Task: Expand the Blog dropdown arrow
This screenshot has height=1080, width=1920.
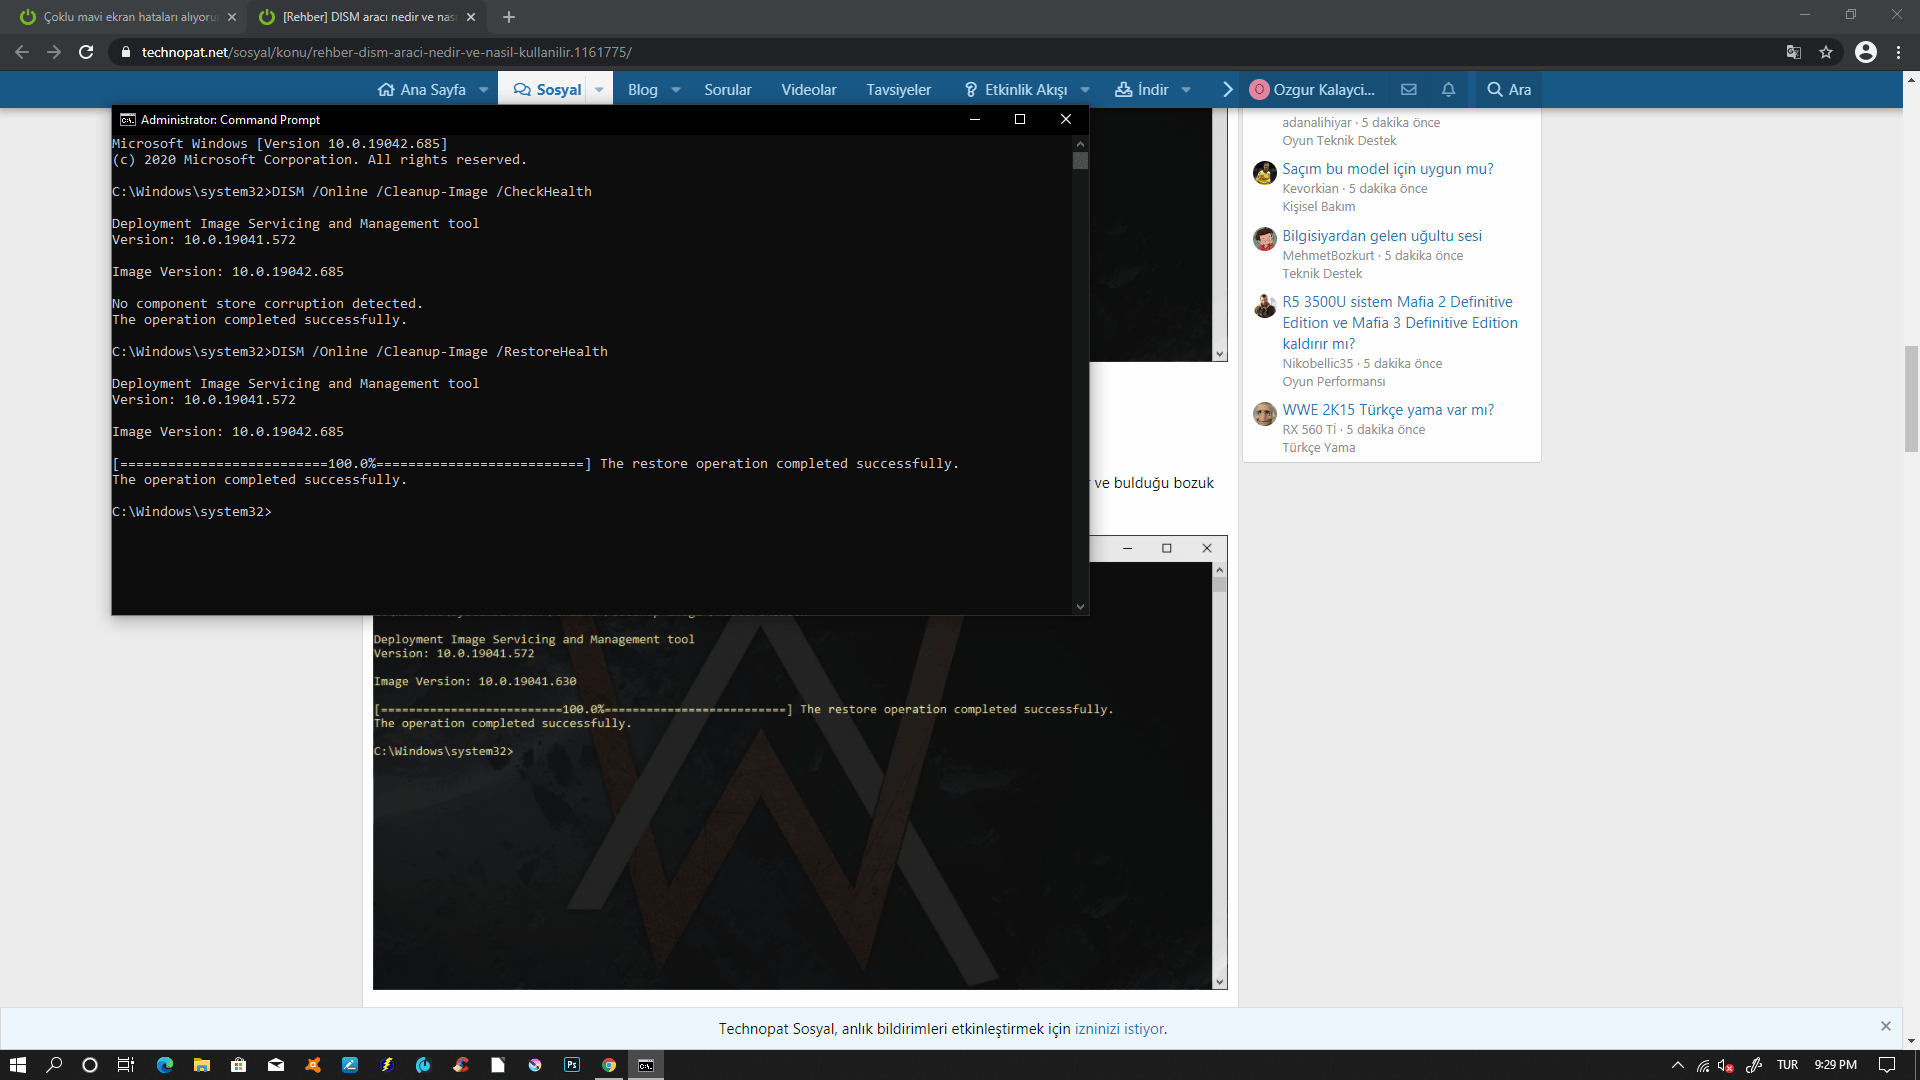Action: [x=676, y=89]
